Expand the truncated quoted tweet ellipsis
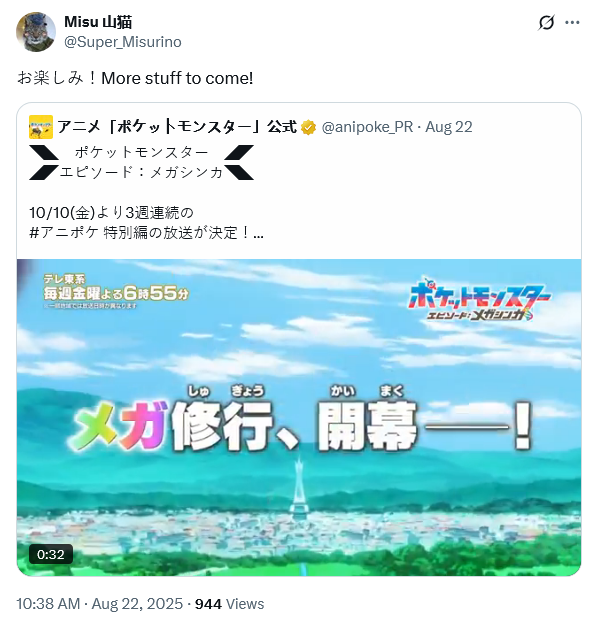598x623 pixels. pyautogui.click(x=258, y=234)
